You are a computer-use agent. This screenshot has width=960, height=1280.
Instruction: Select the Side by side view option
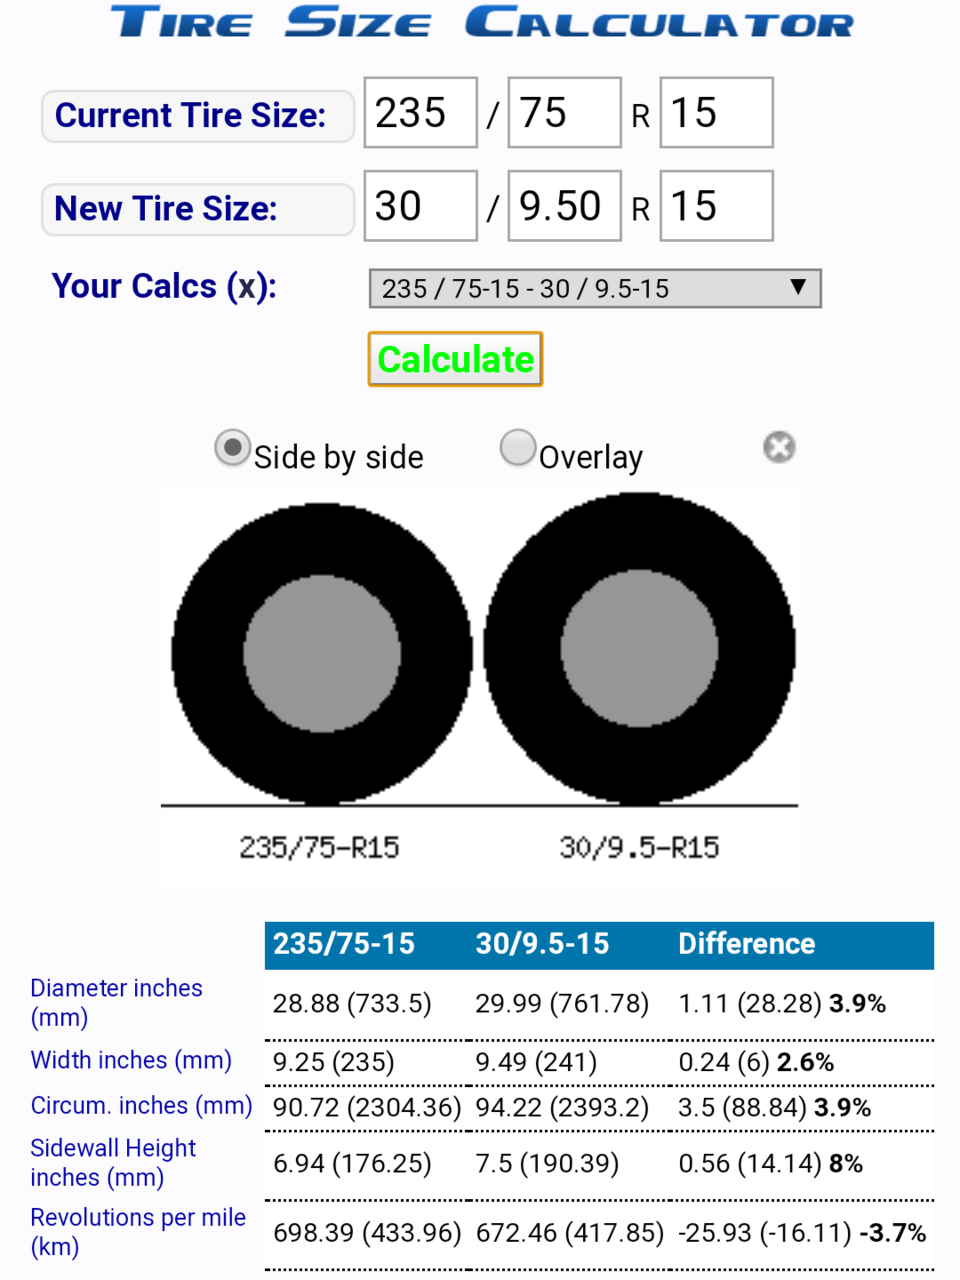[233, 449]
